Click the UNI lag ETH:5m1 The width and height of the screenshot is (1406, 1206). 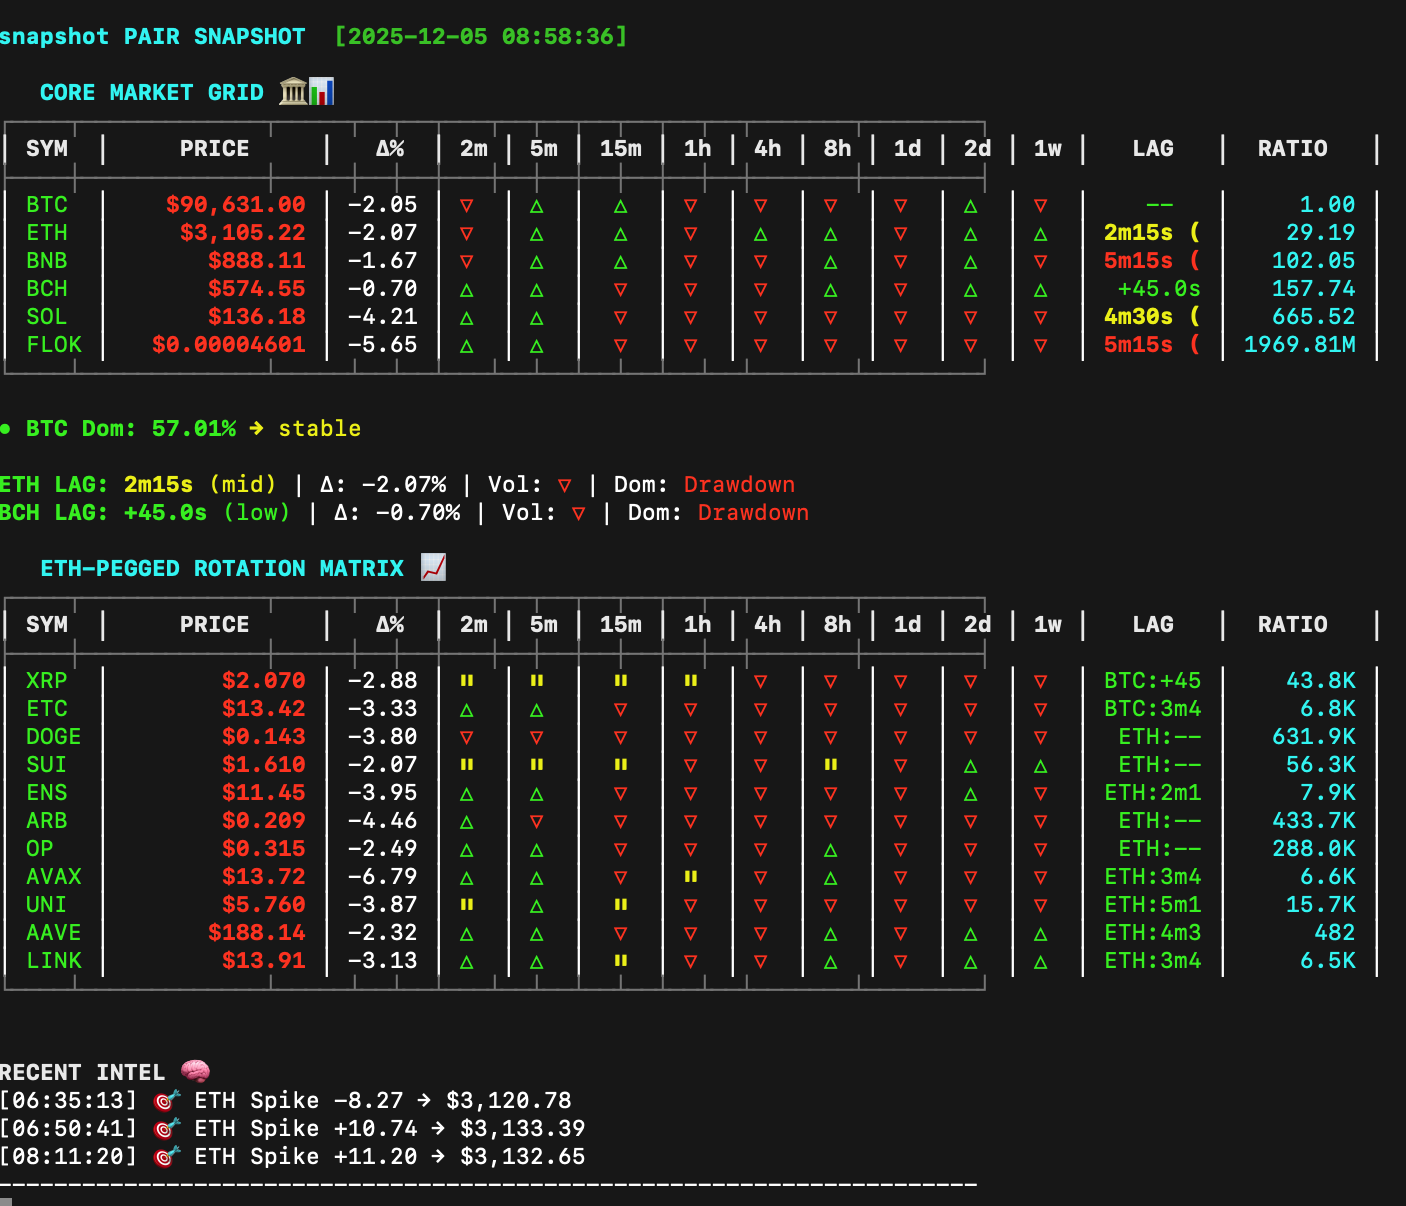[1153, 904]
